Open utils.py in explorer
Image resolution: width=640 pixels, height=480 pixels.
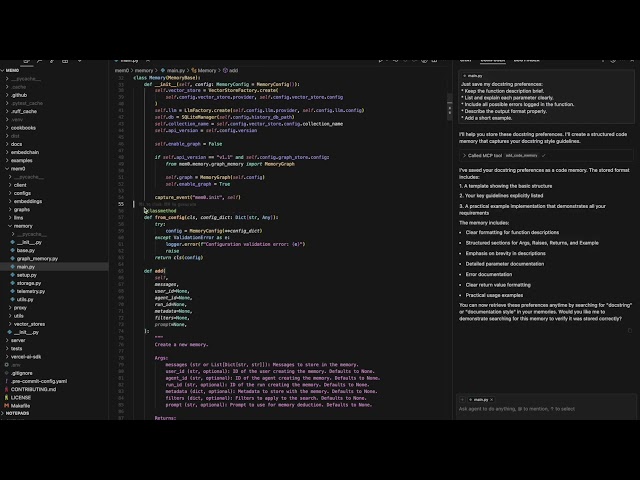pos(25,299)
